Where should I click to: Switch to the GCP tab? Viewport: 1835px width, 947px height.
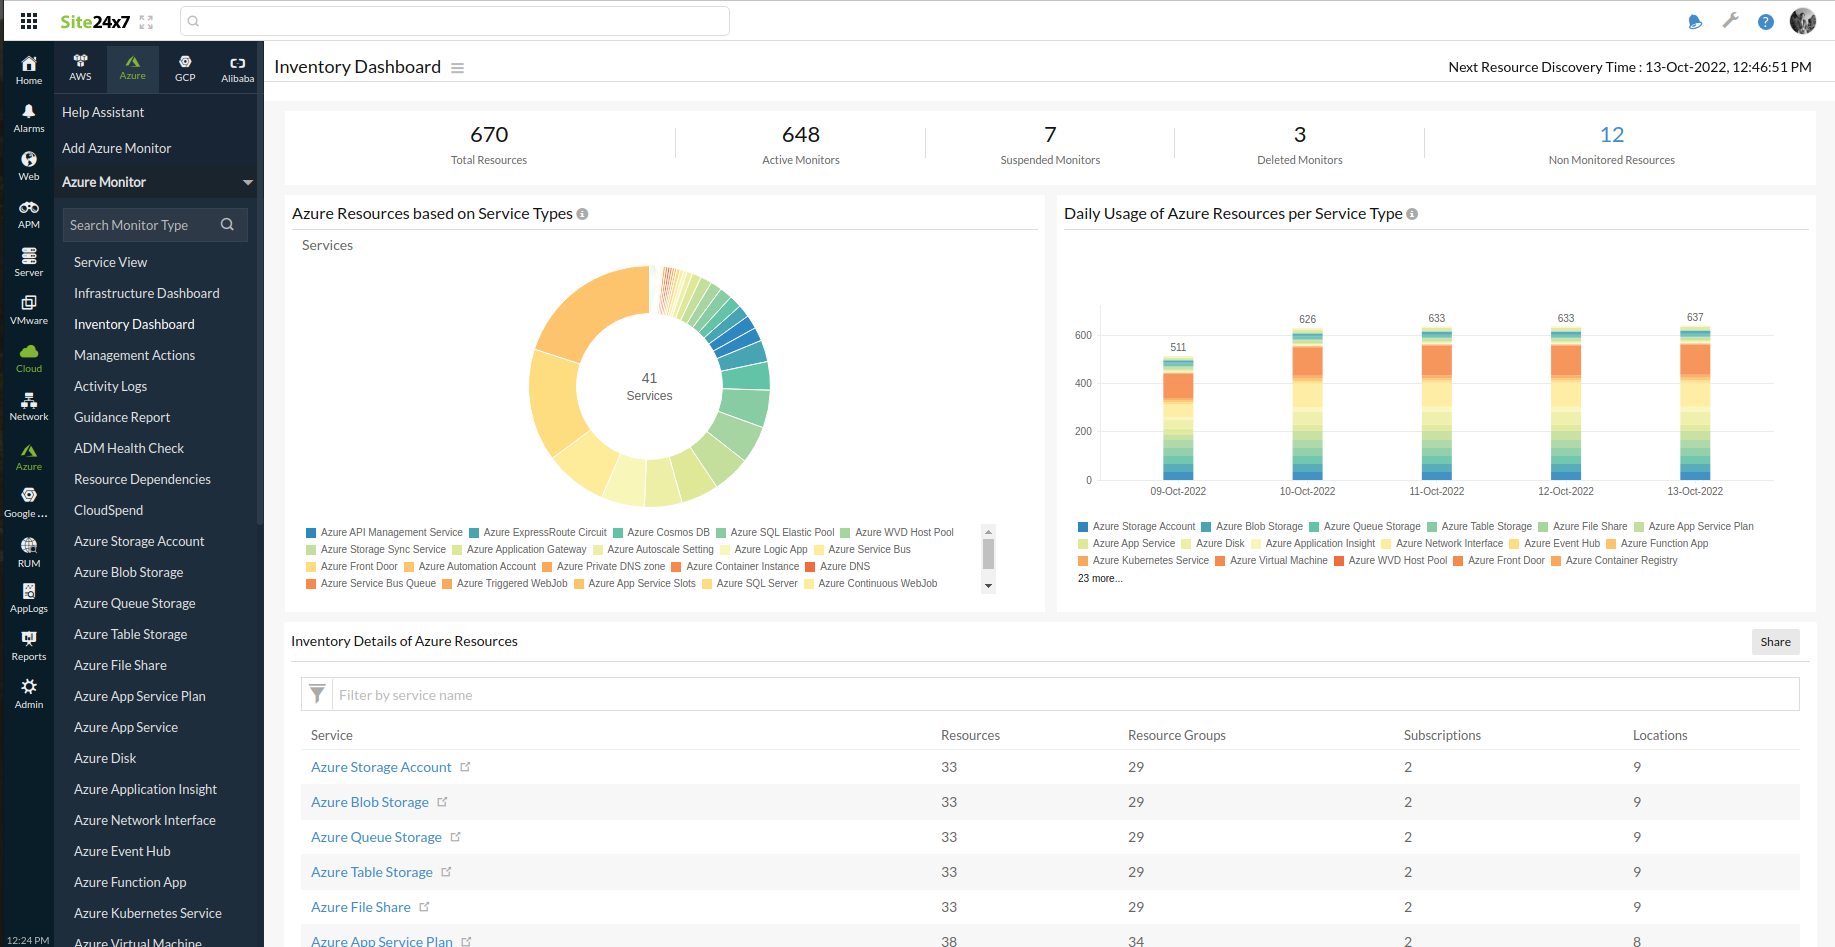point(184,68)
